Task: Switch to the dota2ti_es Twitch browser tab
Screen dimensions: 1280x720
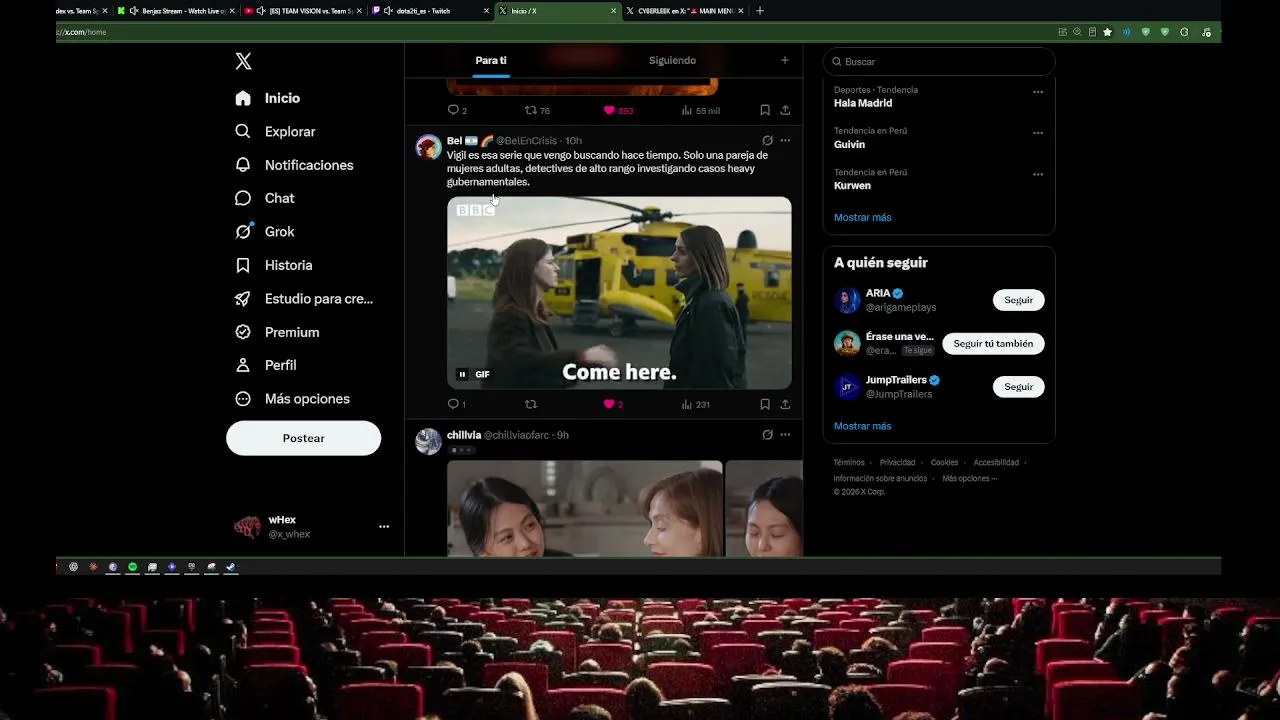Action: [x=431, y=11]
